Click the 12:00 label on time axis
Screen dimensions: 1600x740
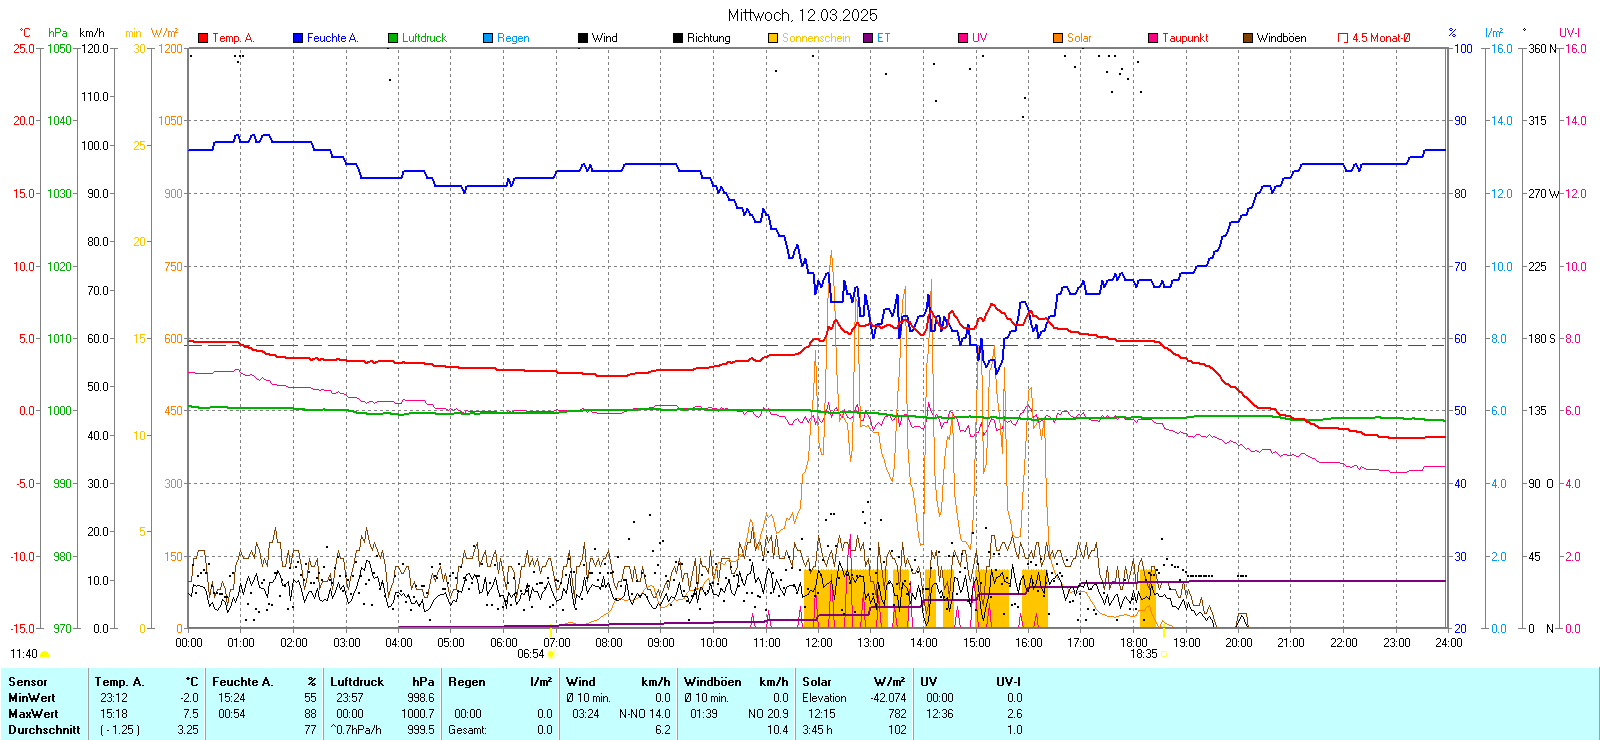(818, 642)
